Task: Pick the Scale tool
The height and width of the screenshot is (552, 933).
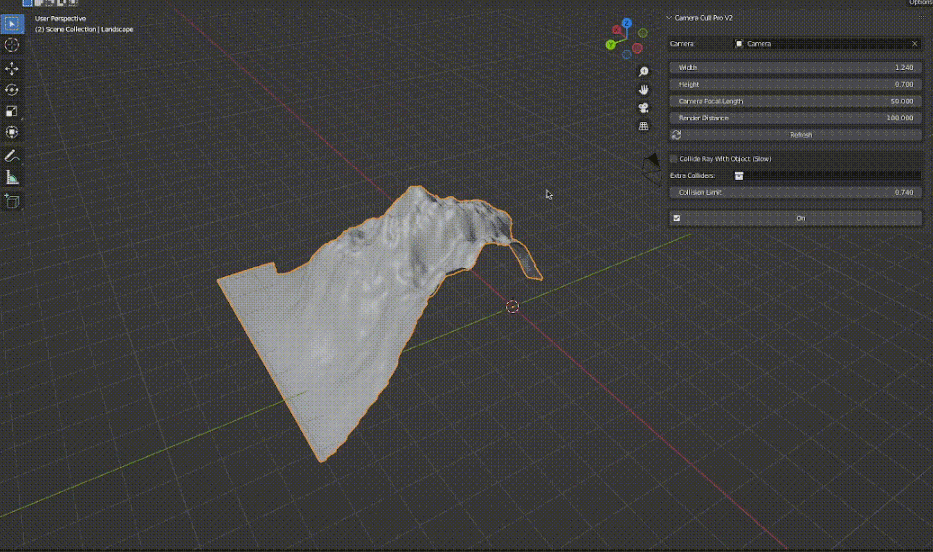Action: [x=12, y=111]
